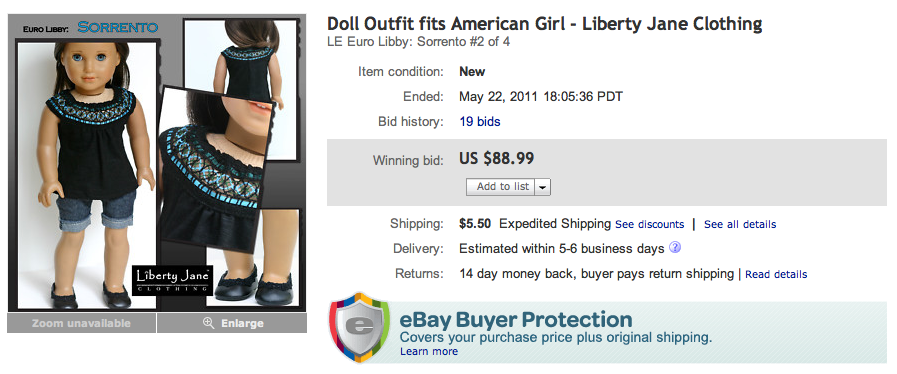Image resolution: width=897 pixels, height=374 pixels.
Task: Click the Zoom unavailable bar
Action: click(x=81, y=324)
